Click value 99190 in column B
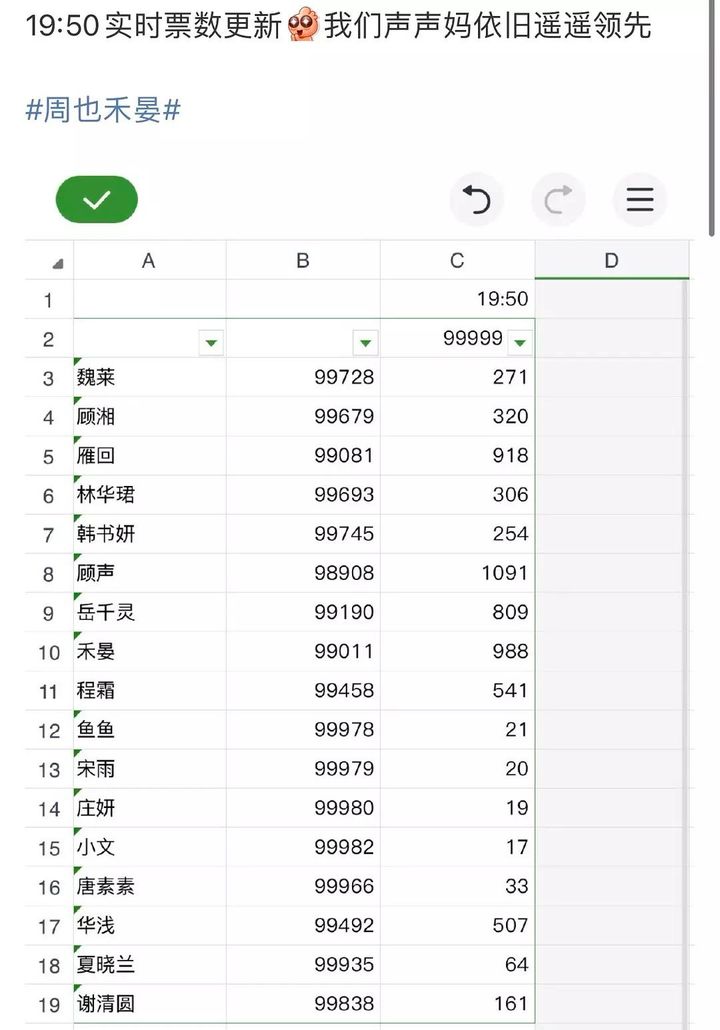This screenshot has width=720, height=1030. coord(344,612)
